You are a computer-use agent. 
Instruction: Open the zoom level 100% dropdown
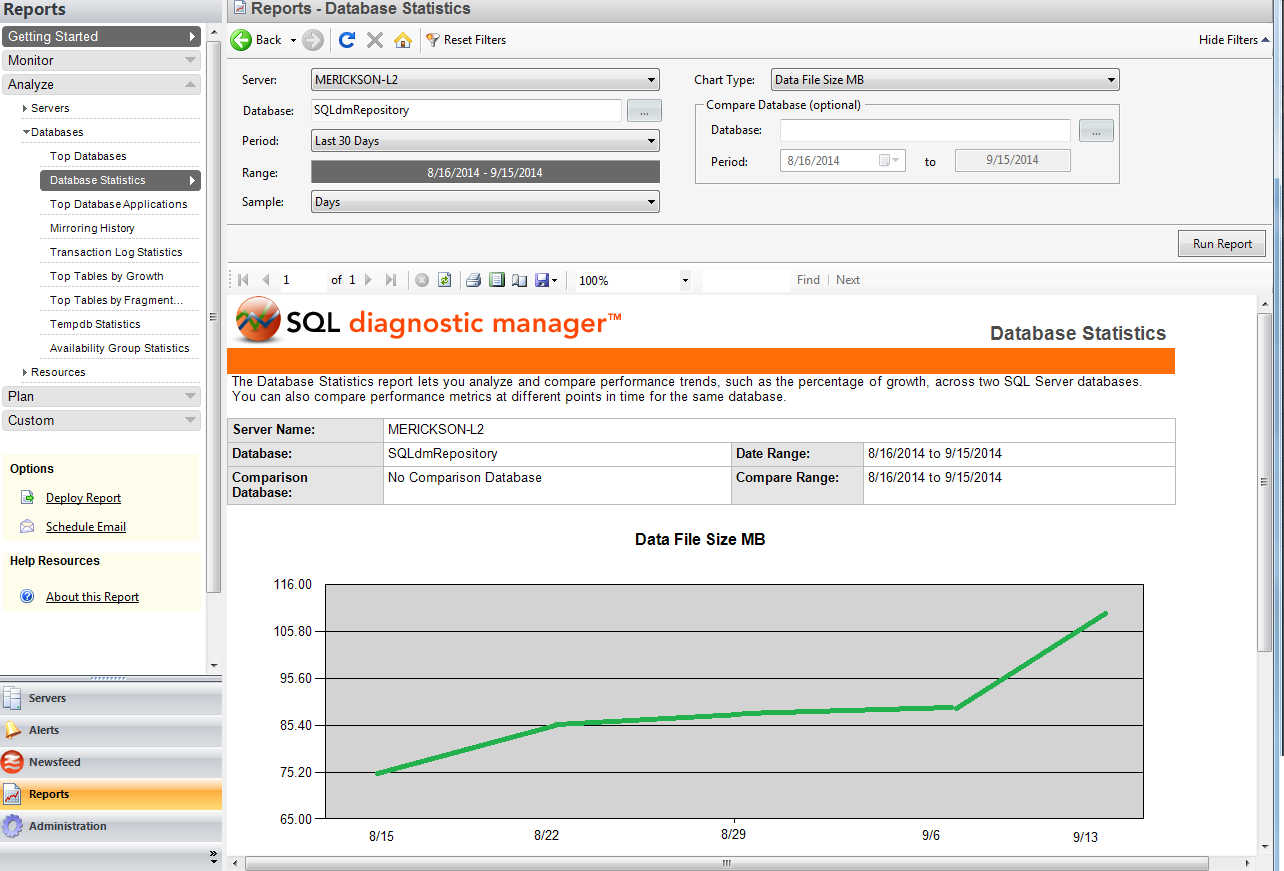(685, 281)
